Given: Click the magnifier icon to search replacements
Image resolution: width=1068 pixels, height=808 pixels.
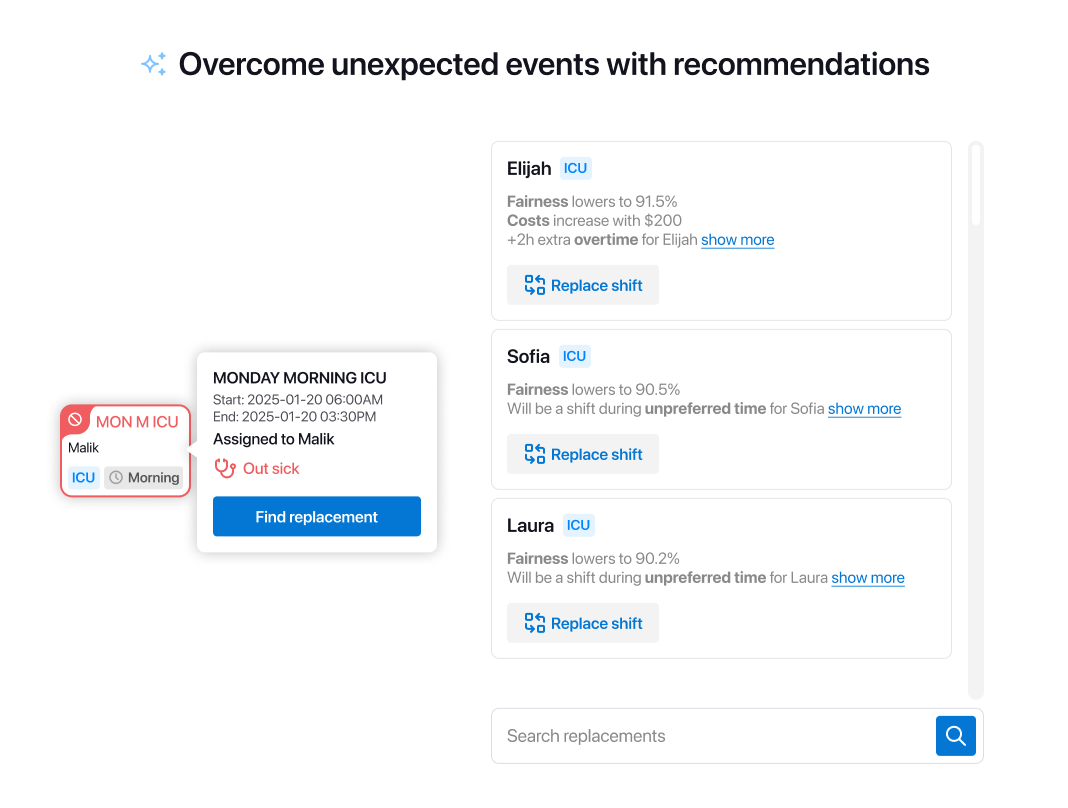Looking at the screenshot, I should [x=955, y=735].
